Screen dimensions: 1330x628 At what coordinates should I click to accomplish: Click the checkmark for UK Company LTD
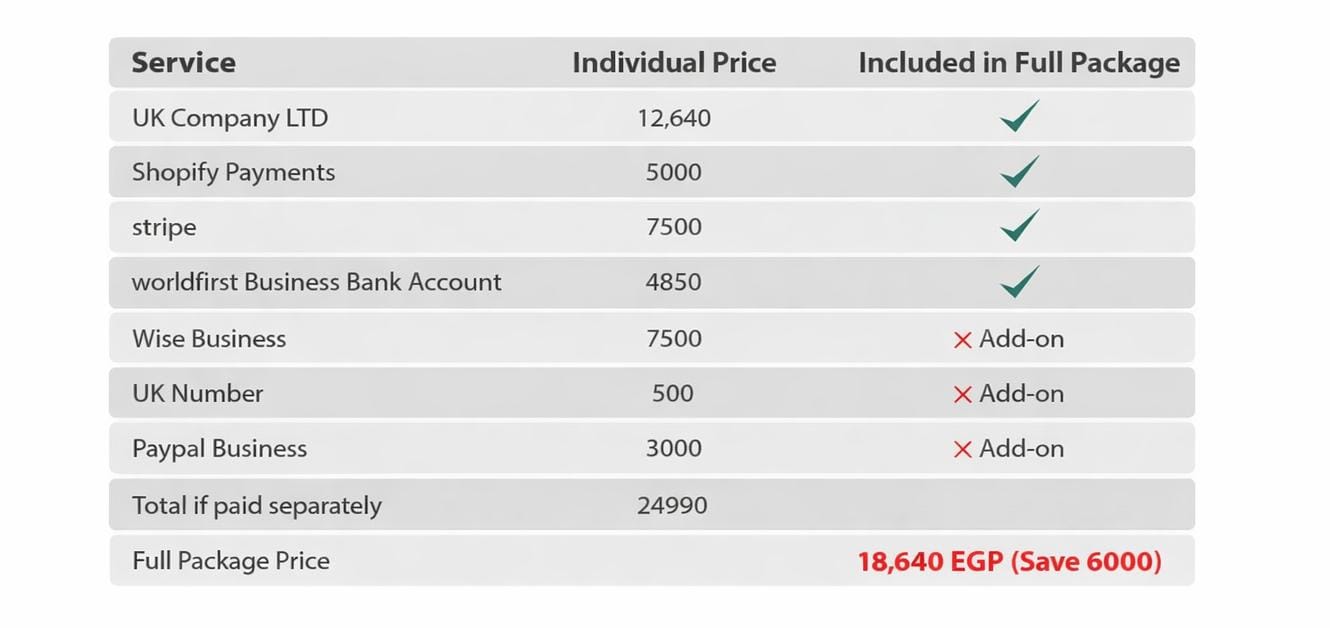pyautogui.click(x=1019, y=116)
